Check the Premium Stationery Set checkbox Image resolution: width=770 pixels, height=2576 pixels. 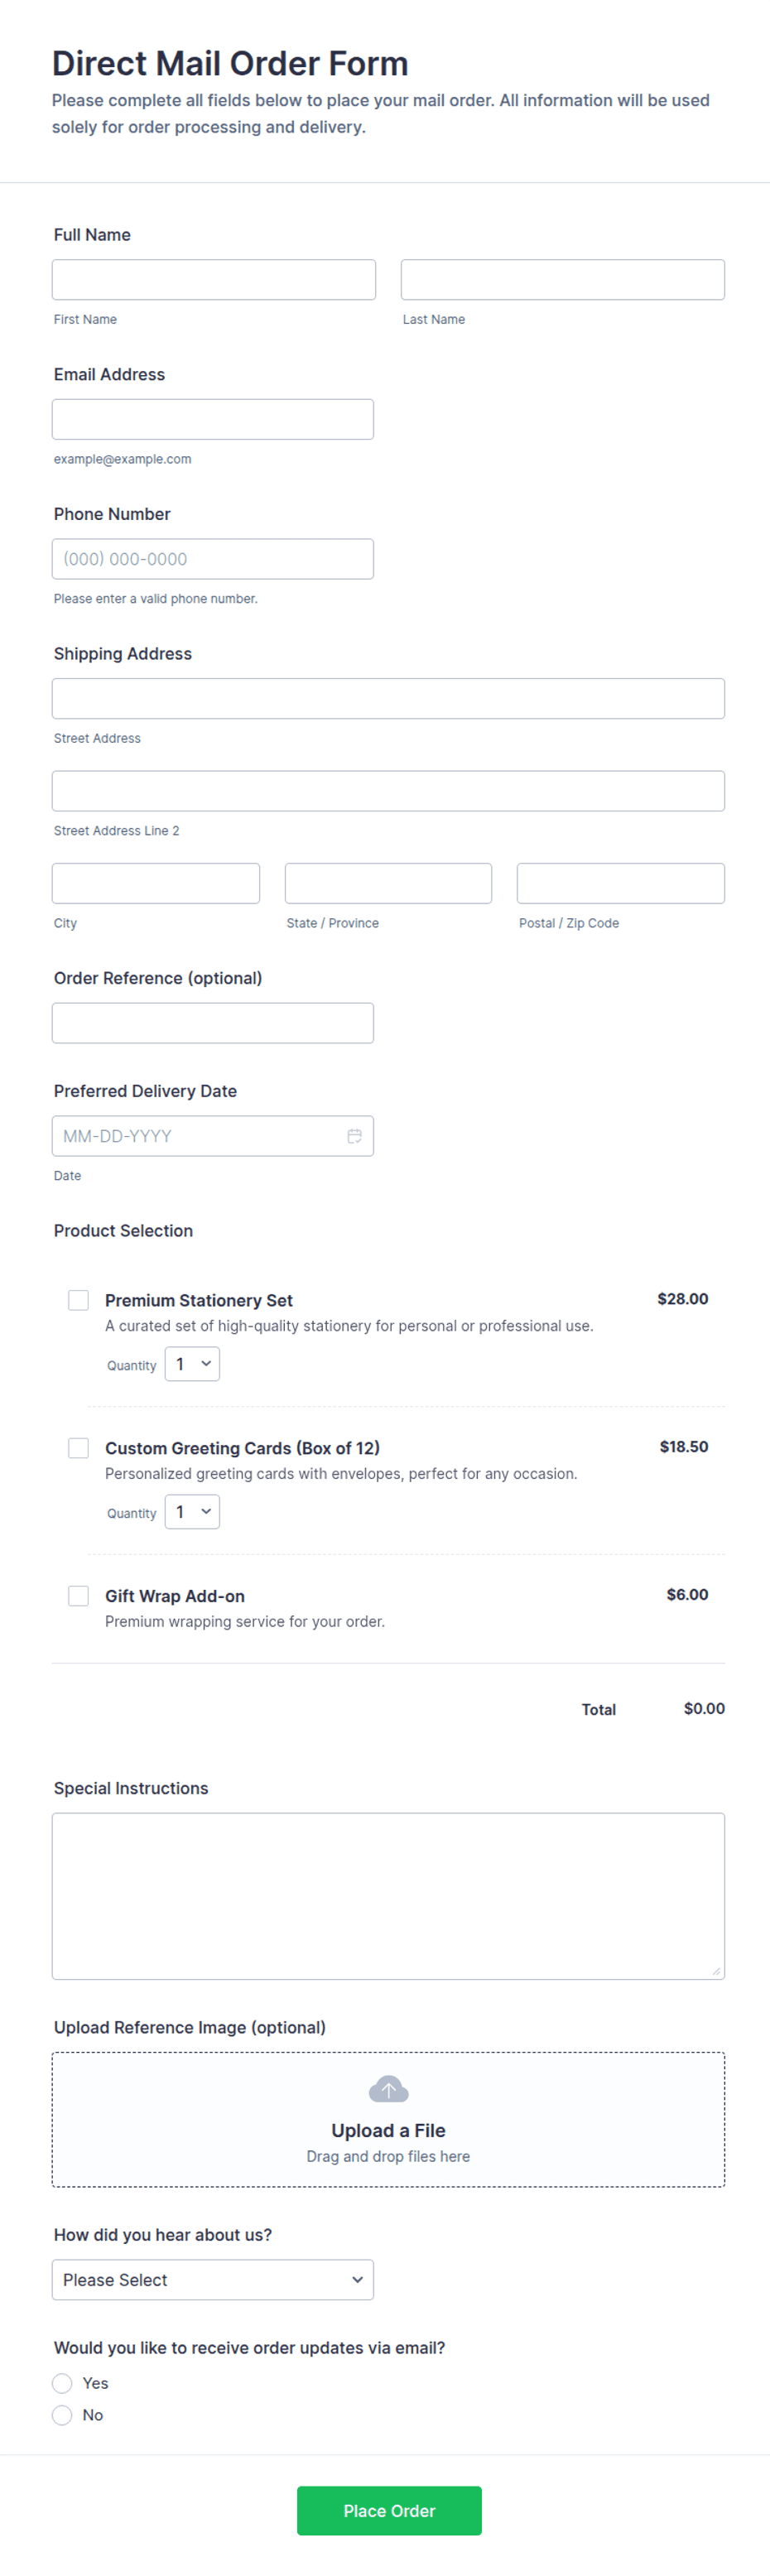78,1300
